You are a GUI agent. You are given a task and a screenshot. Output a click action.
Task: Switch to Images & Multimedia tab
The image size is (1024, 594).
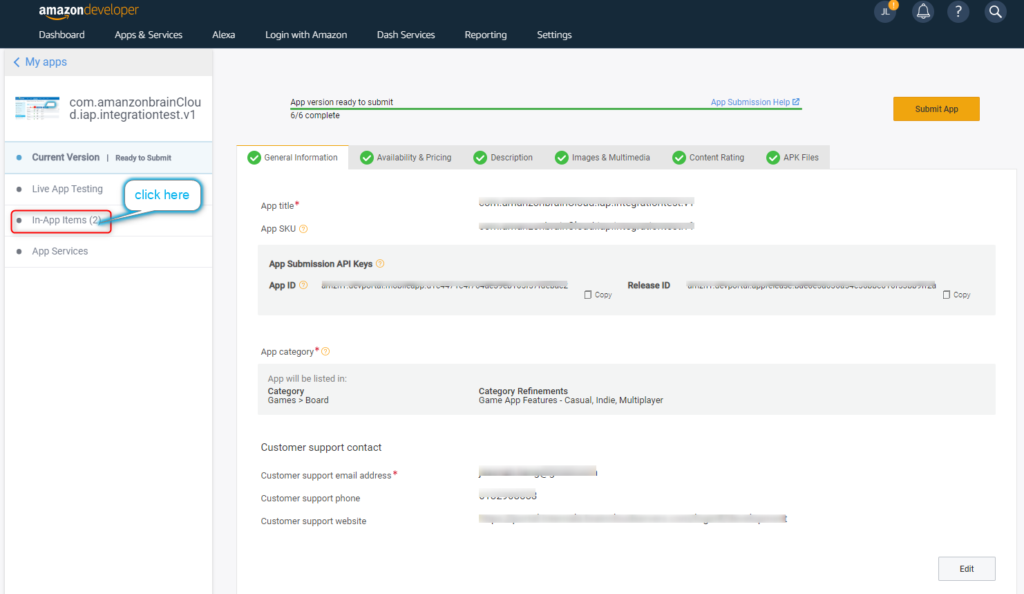tap(602, 157)
